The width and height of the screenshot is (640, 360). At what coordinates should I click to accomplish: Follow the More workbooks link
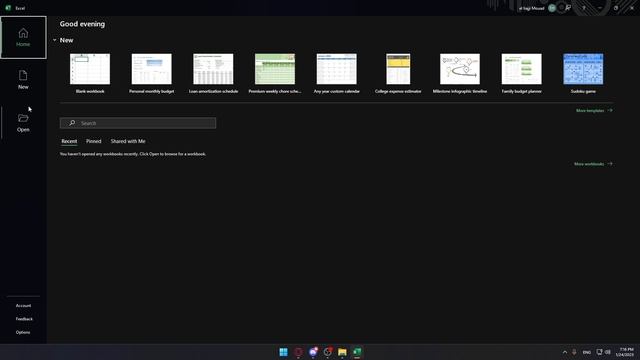point(593,164)
